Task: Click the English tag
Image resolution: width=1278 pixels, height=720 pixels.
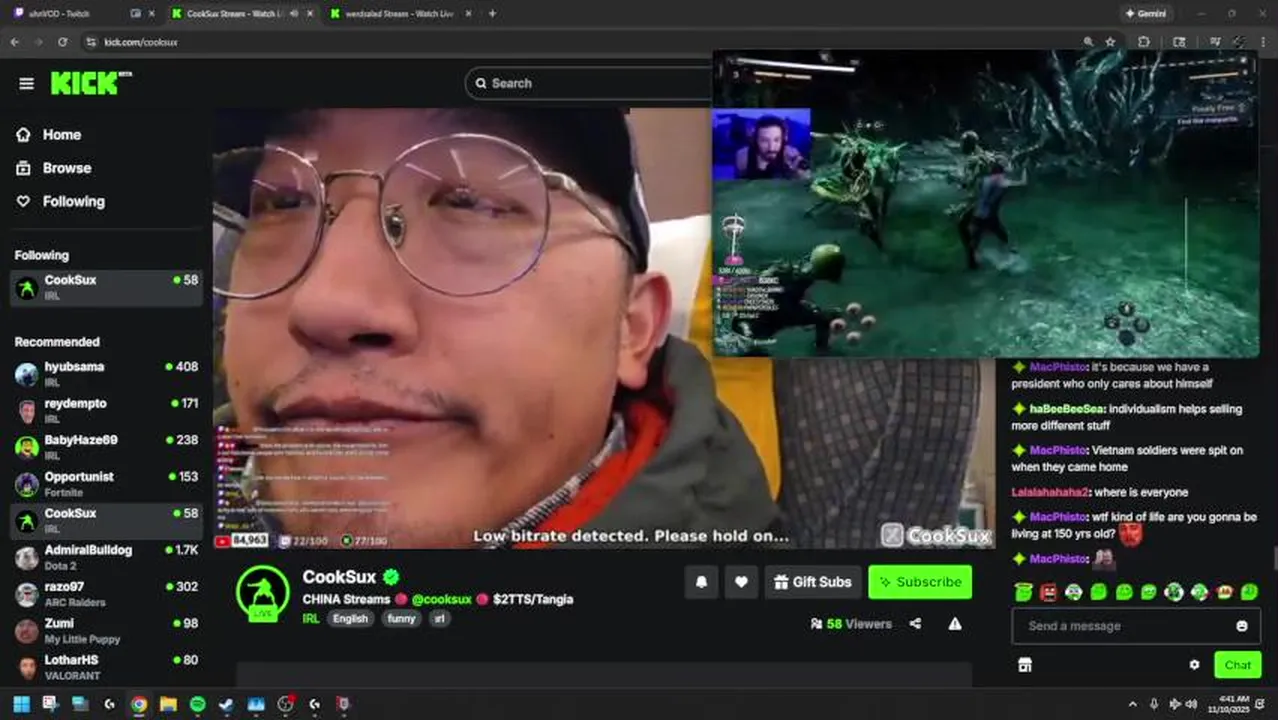Action: 350,619
